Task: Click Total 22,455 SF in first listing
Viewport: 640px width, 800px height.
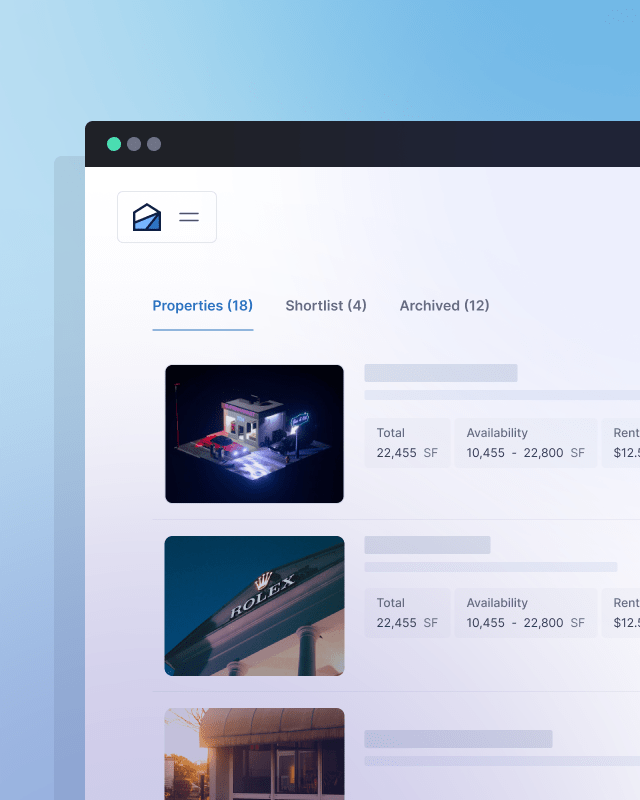Action: (407, 443)
